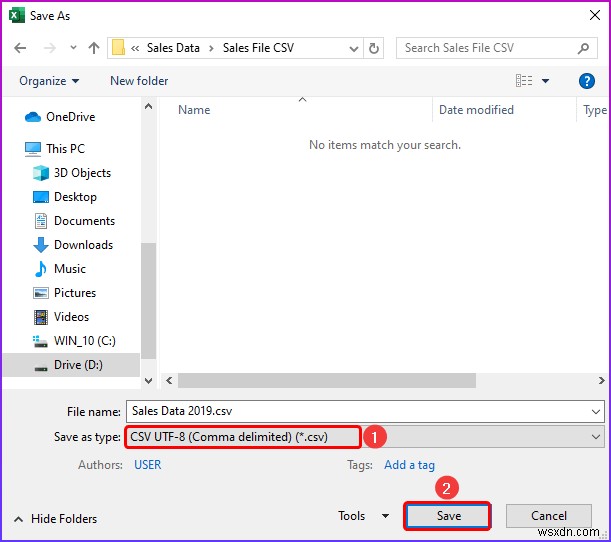Click the Back navigation arrow
This screenshot has height=542, width=611.
pos(20,48)
